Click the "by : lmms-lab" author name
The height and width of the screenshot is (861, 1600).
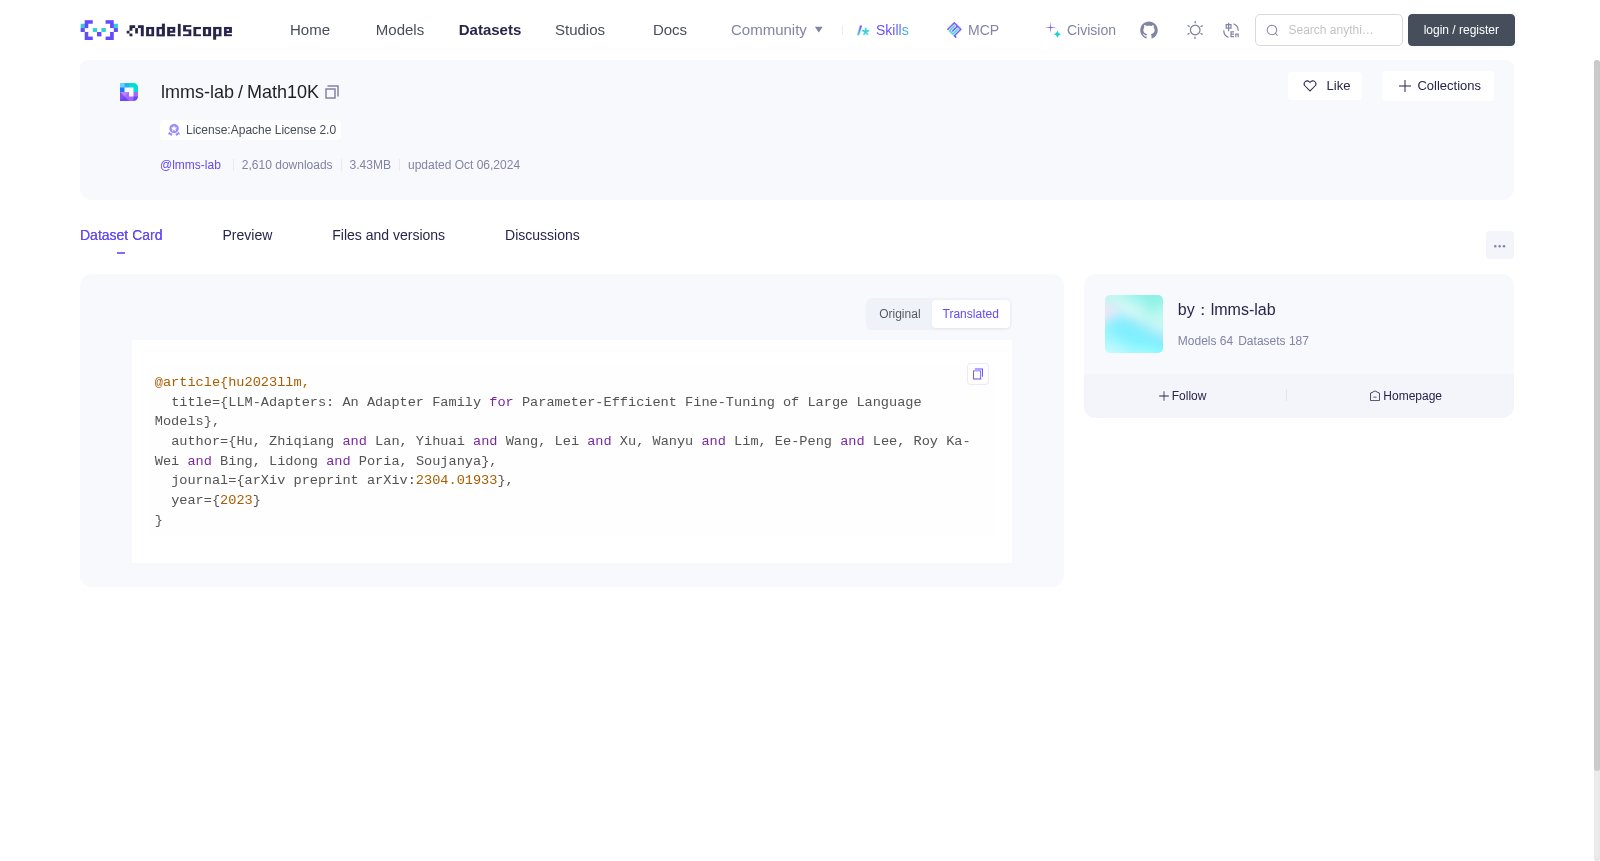(1226, 310)
